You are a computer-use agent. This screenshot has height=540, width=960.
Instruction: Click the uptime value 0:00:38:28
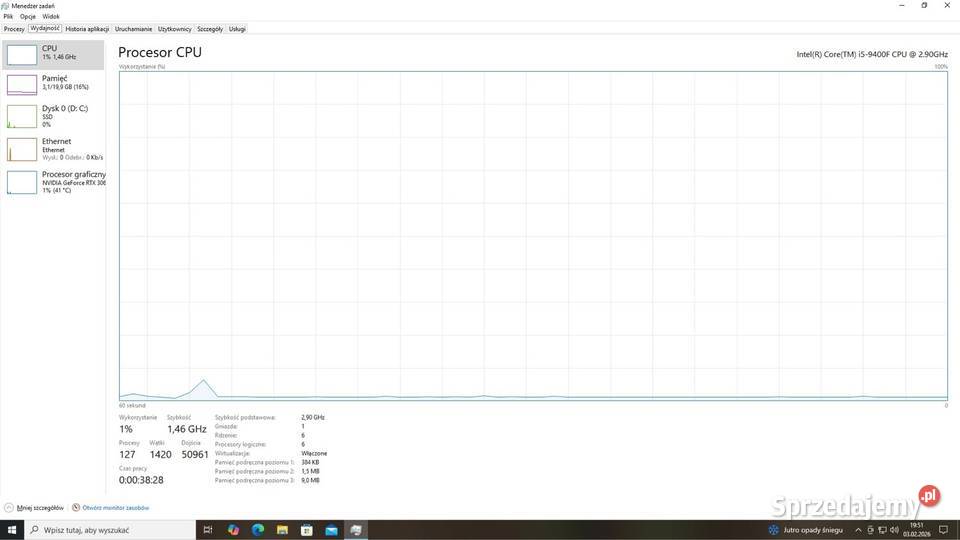[x=141, y=480]
